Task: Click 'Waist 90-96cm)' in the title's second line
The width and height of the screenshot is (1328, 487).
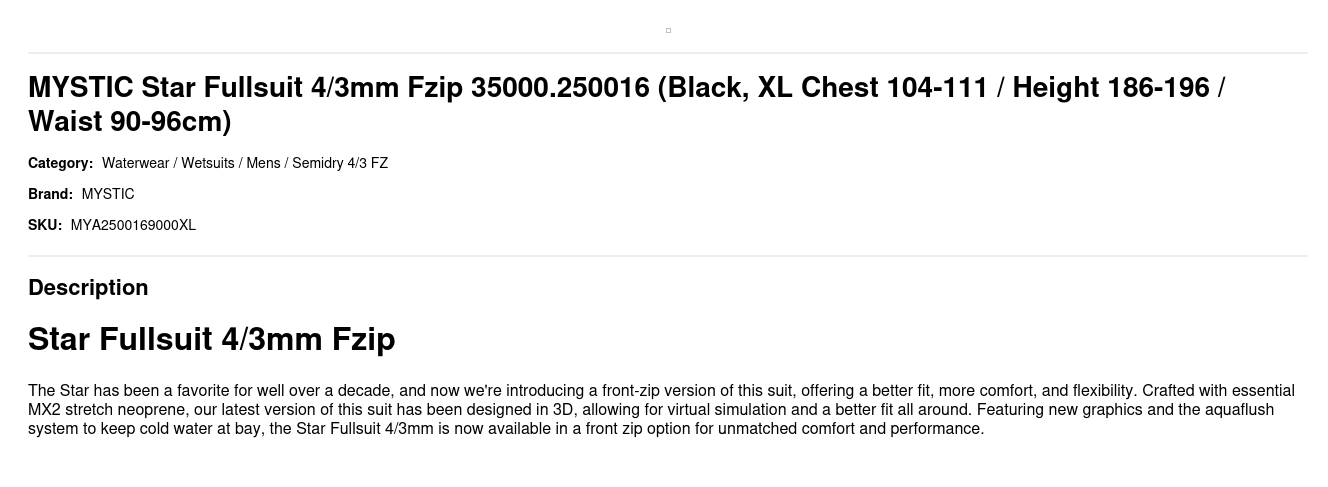Action: 129,122
